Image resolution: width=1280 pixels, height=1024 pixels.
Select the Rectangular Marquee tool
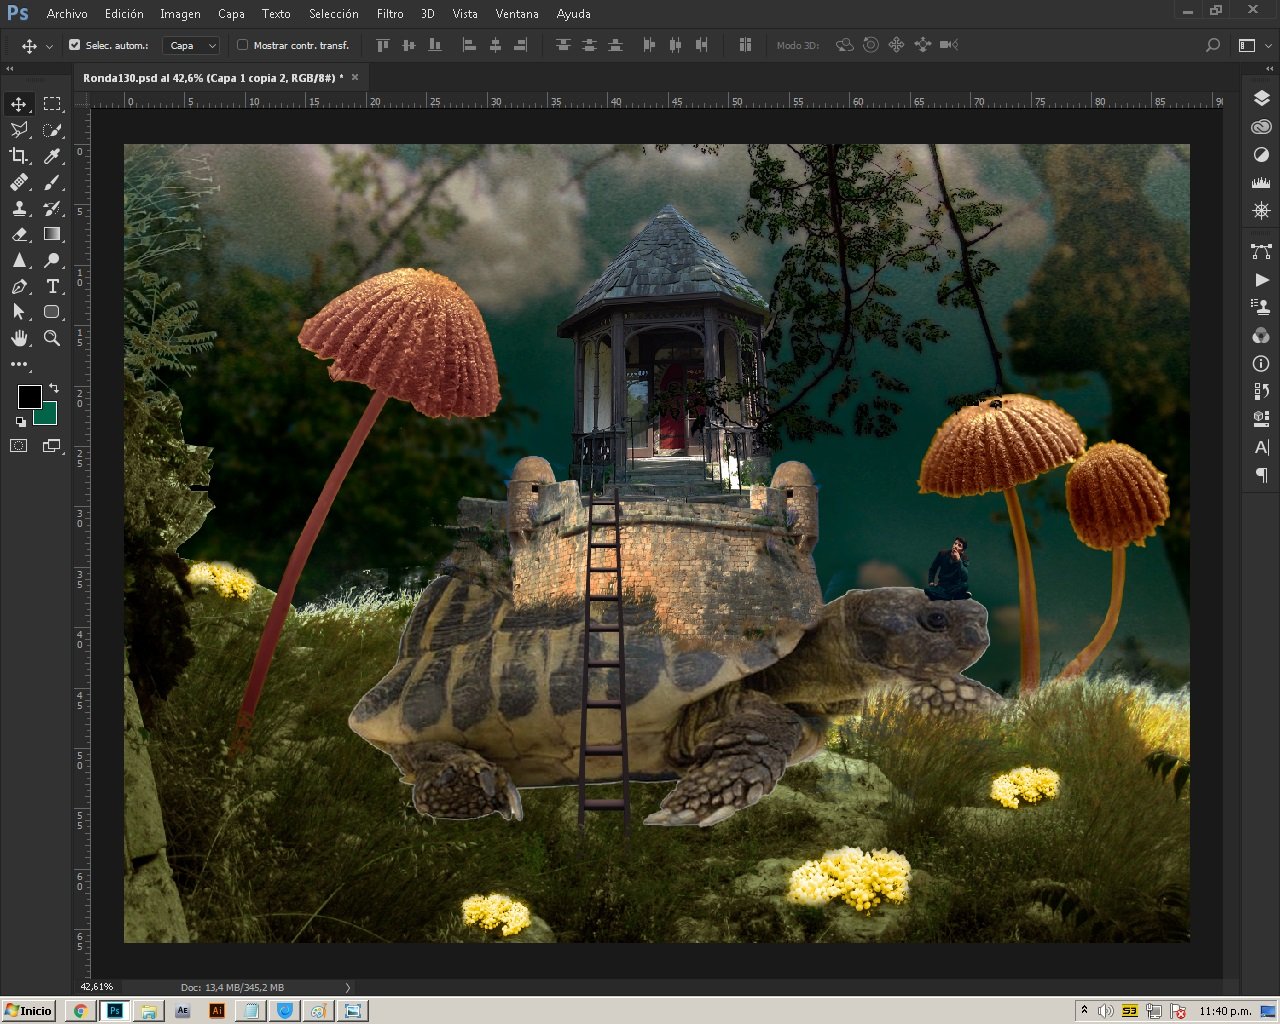[x=52, y=104]
